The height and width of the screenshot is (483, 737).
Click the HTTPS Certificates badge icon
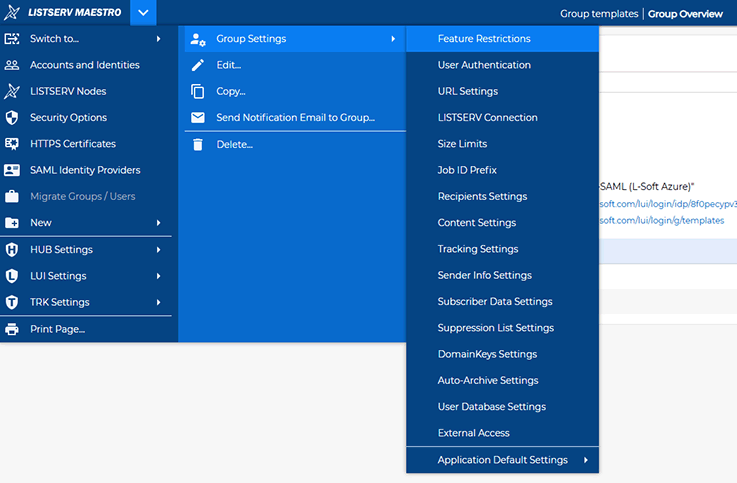pos(12,144)
